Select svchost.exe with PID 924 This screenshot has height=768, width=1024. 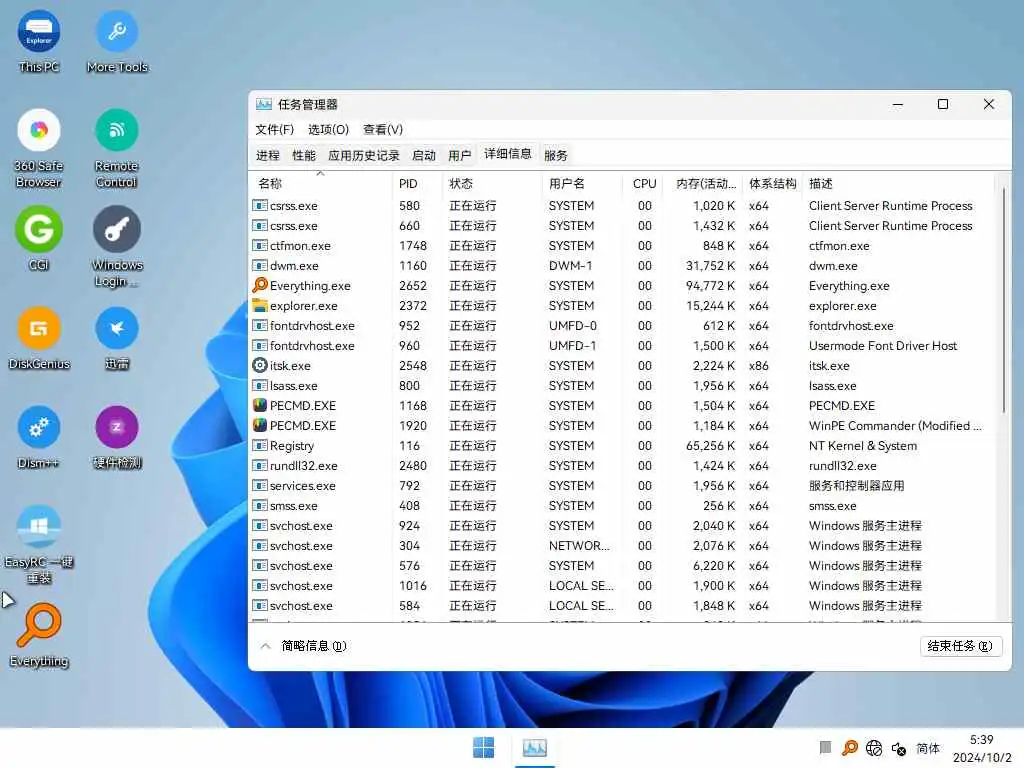click(x=623, y=526)
